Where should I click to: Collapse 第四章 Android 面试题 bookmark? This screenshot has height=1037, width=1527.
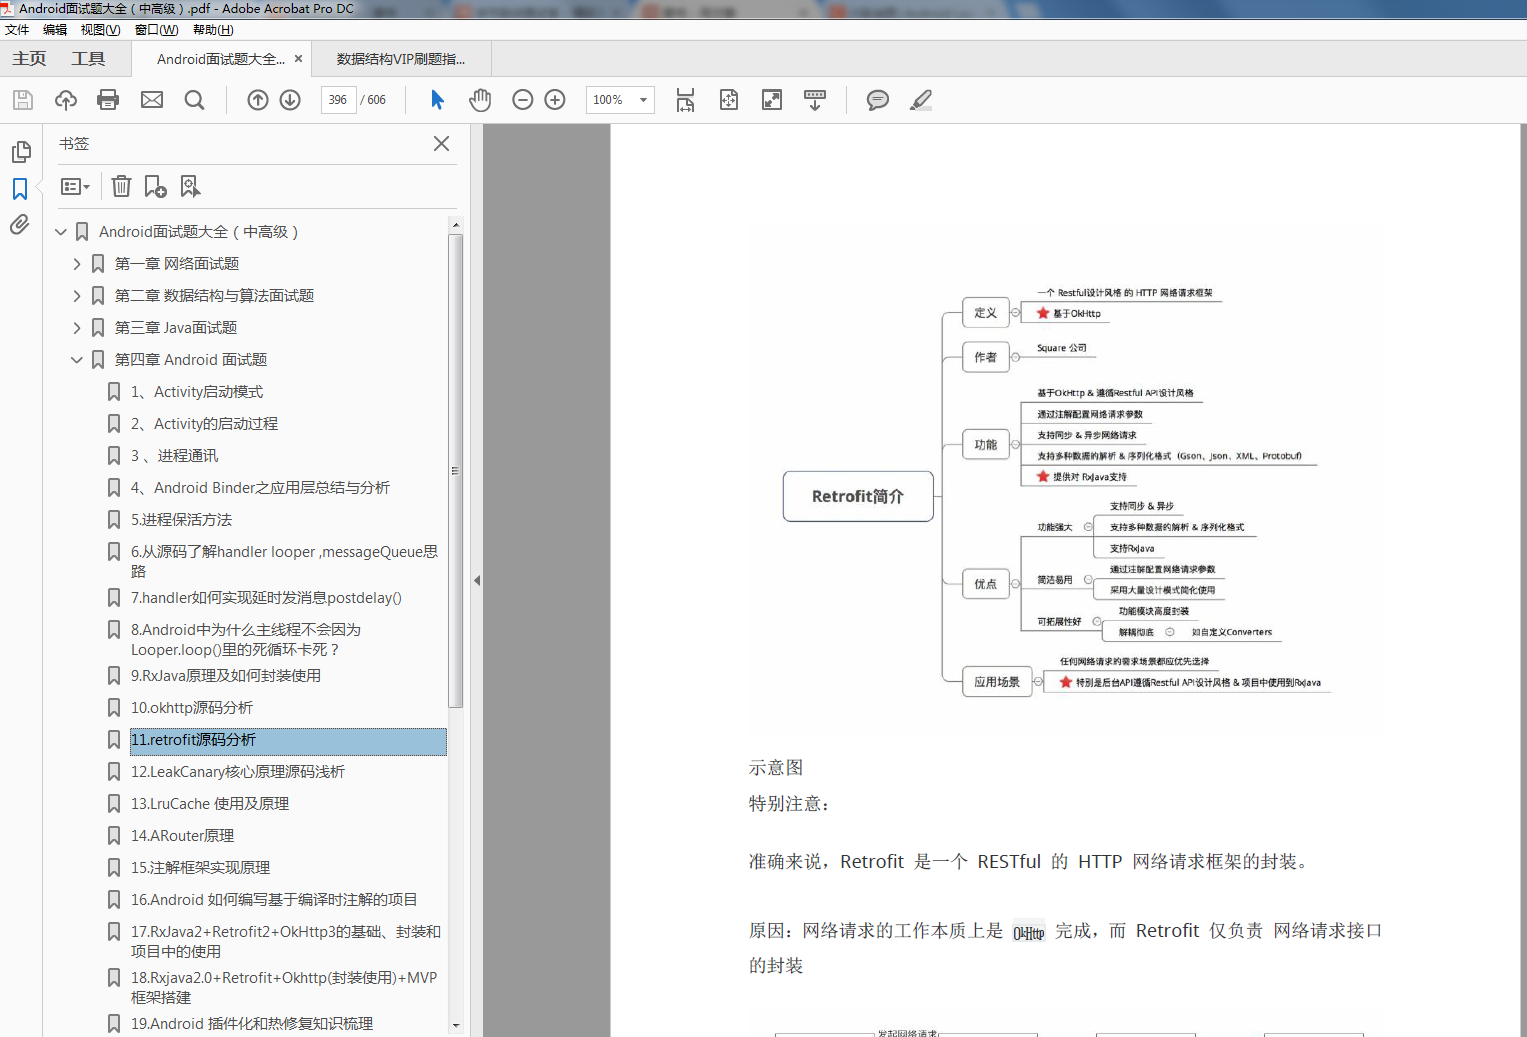77,360
